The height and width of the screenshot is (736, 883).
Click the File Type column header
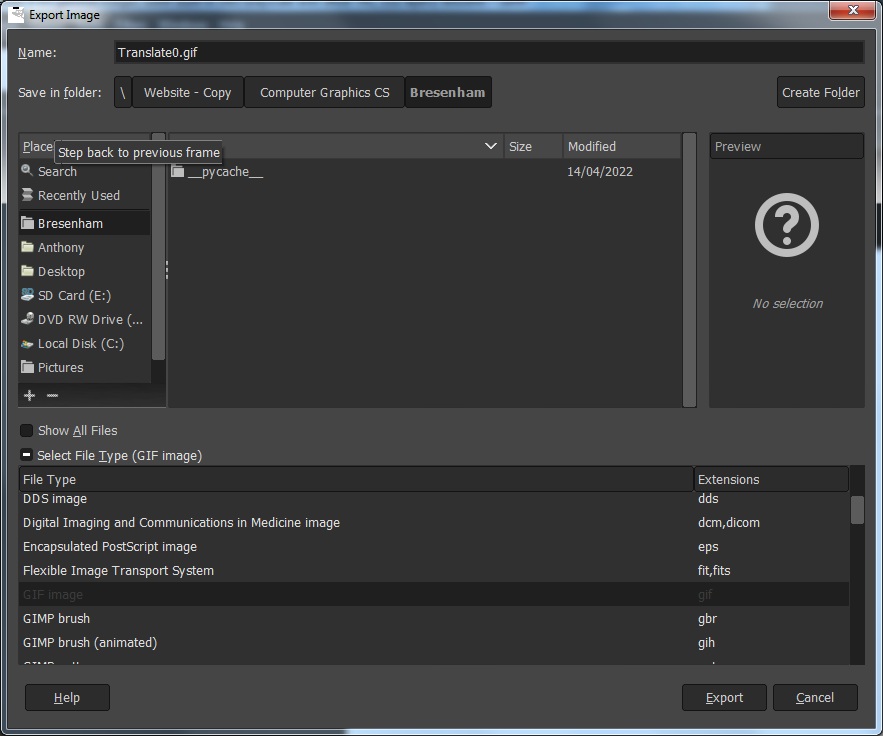356,479
